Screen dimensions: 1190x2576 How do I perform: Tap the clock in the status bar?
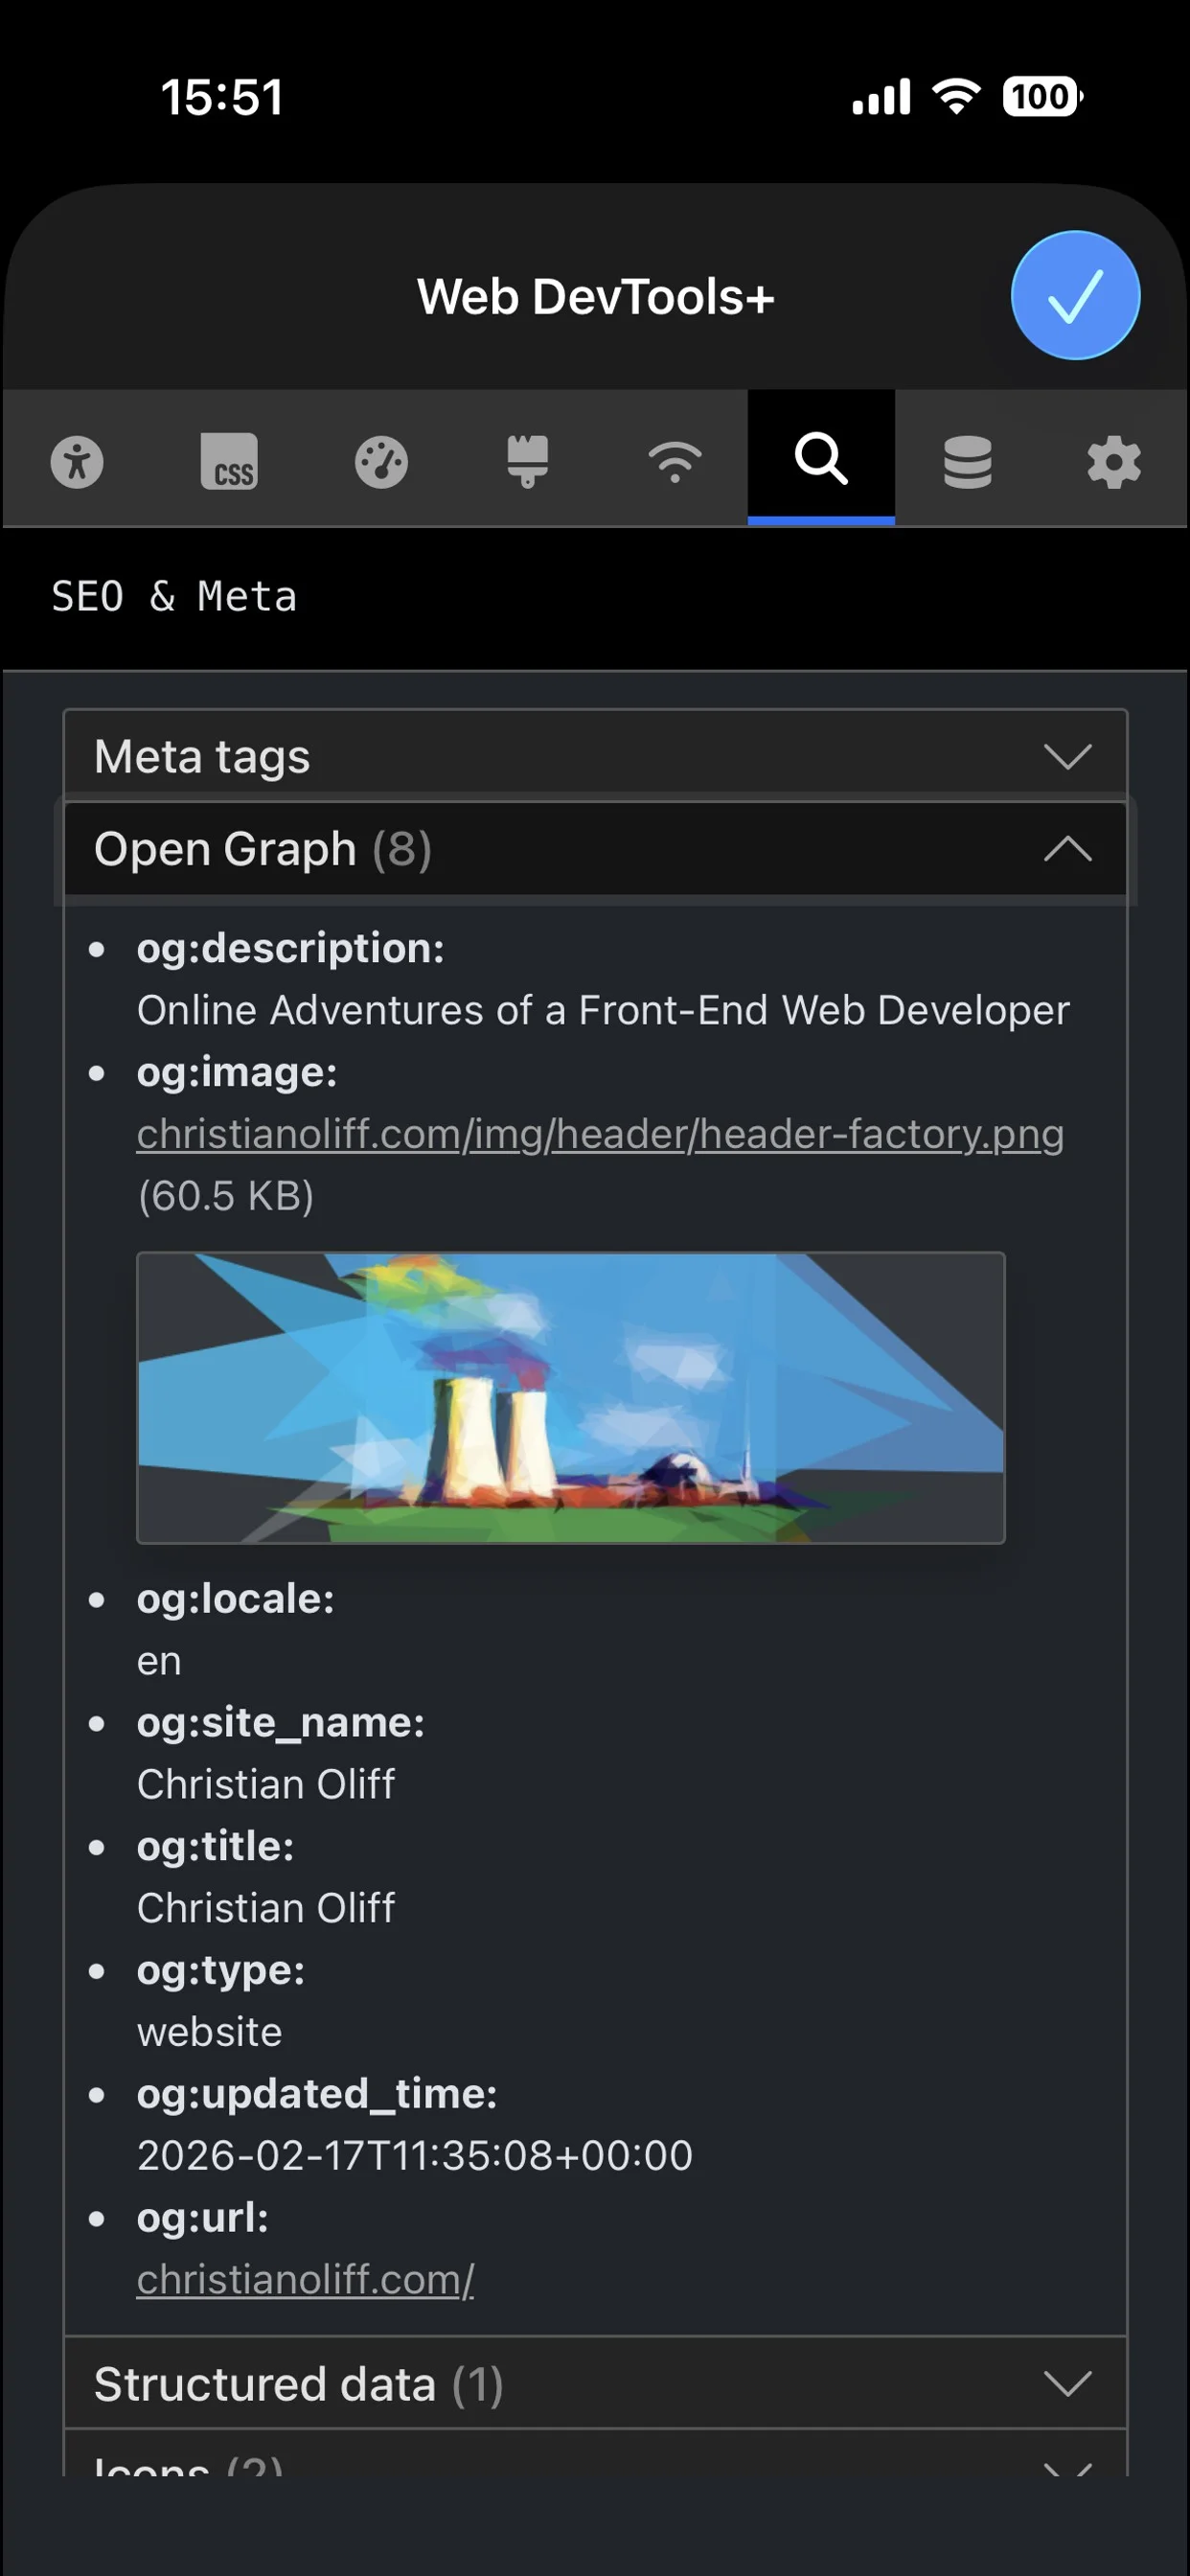pos(222,97)
